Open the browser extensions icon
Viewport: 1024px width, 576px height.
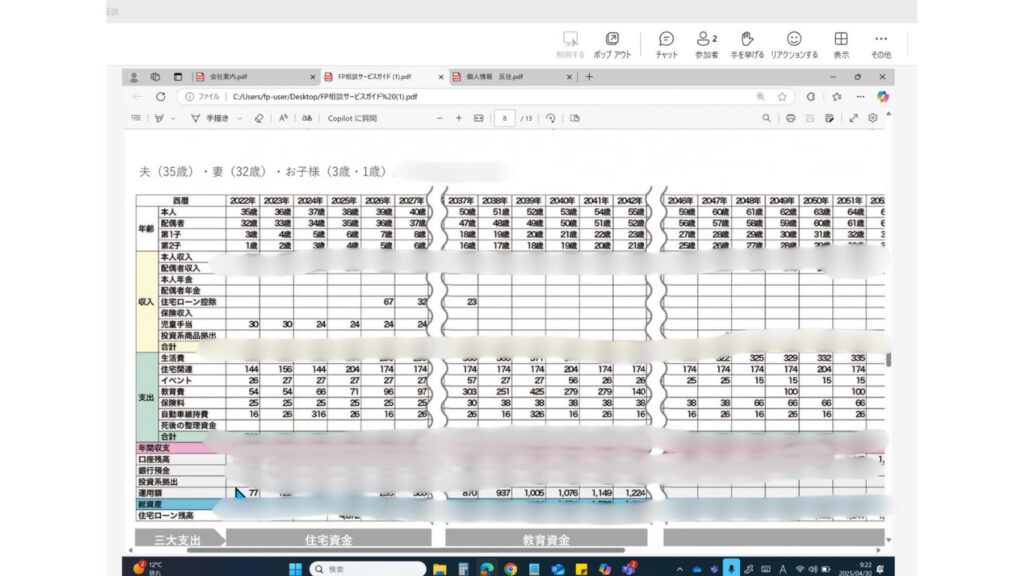(x=810, y=97)
